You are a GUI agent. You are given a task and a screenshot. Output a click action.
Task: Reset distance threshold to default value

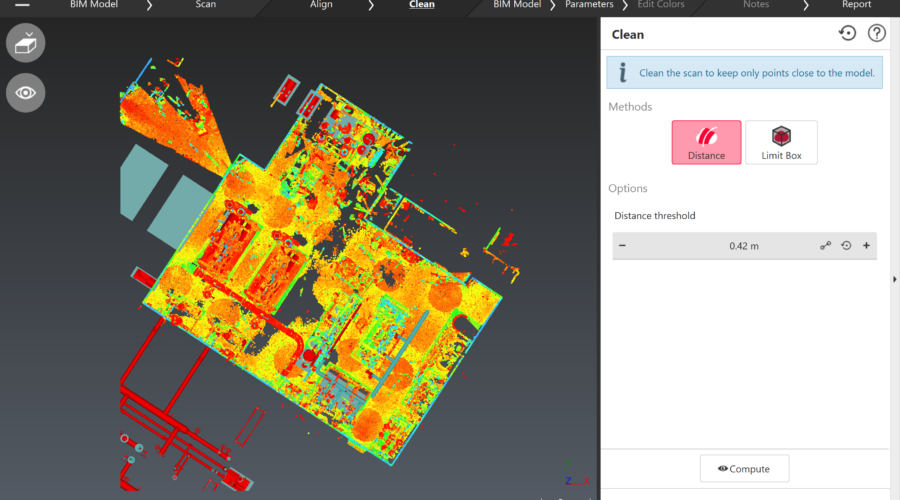[846, 246]
